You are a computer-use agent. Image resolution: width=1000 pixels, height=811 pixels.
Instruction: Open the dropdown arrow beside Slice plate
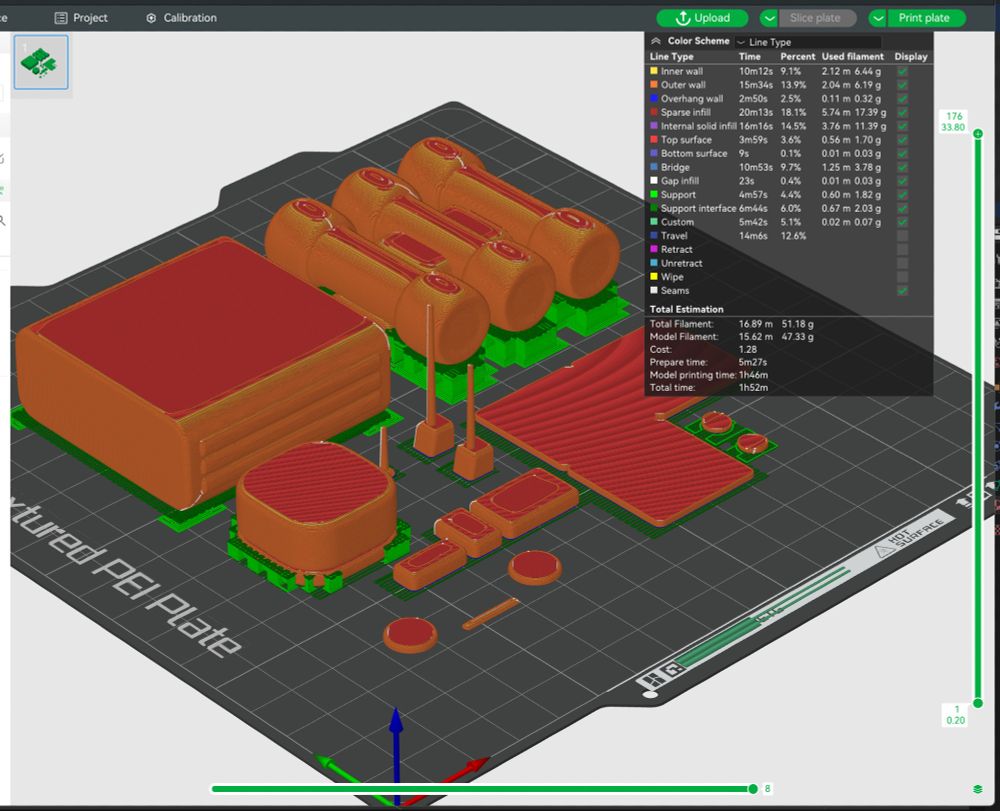(769, 18)
